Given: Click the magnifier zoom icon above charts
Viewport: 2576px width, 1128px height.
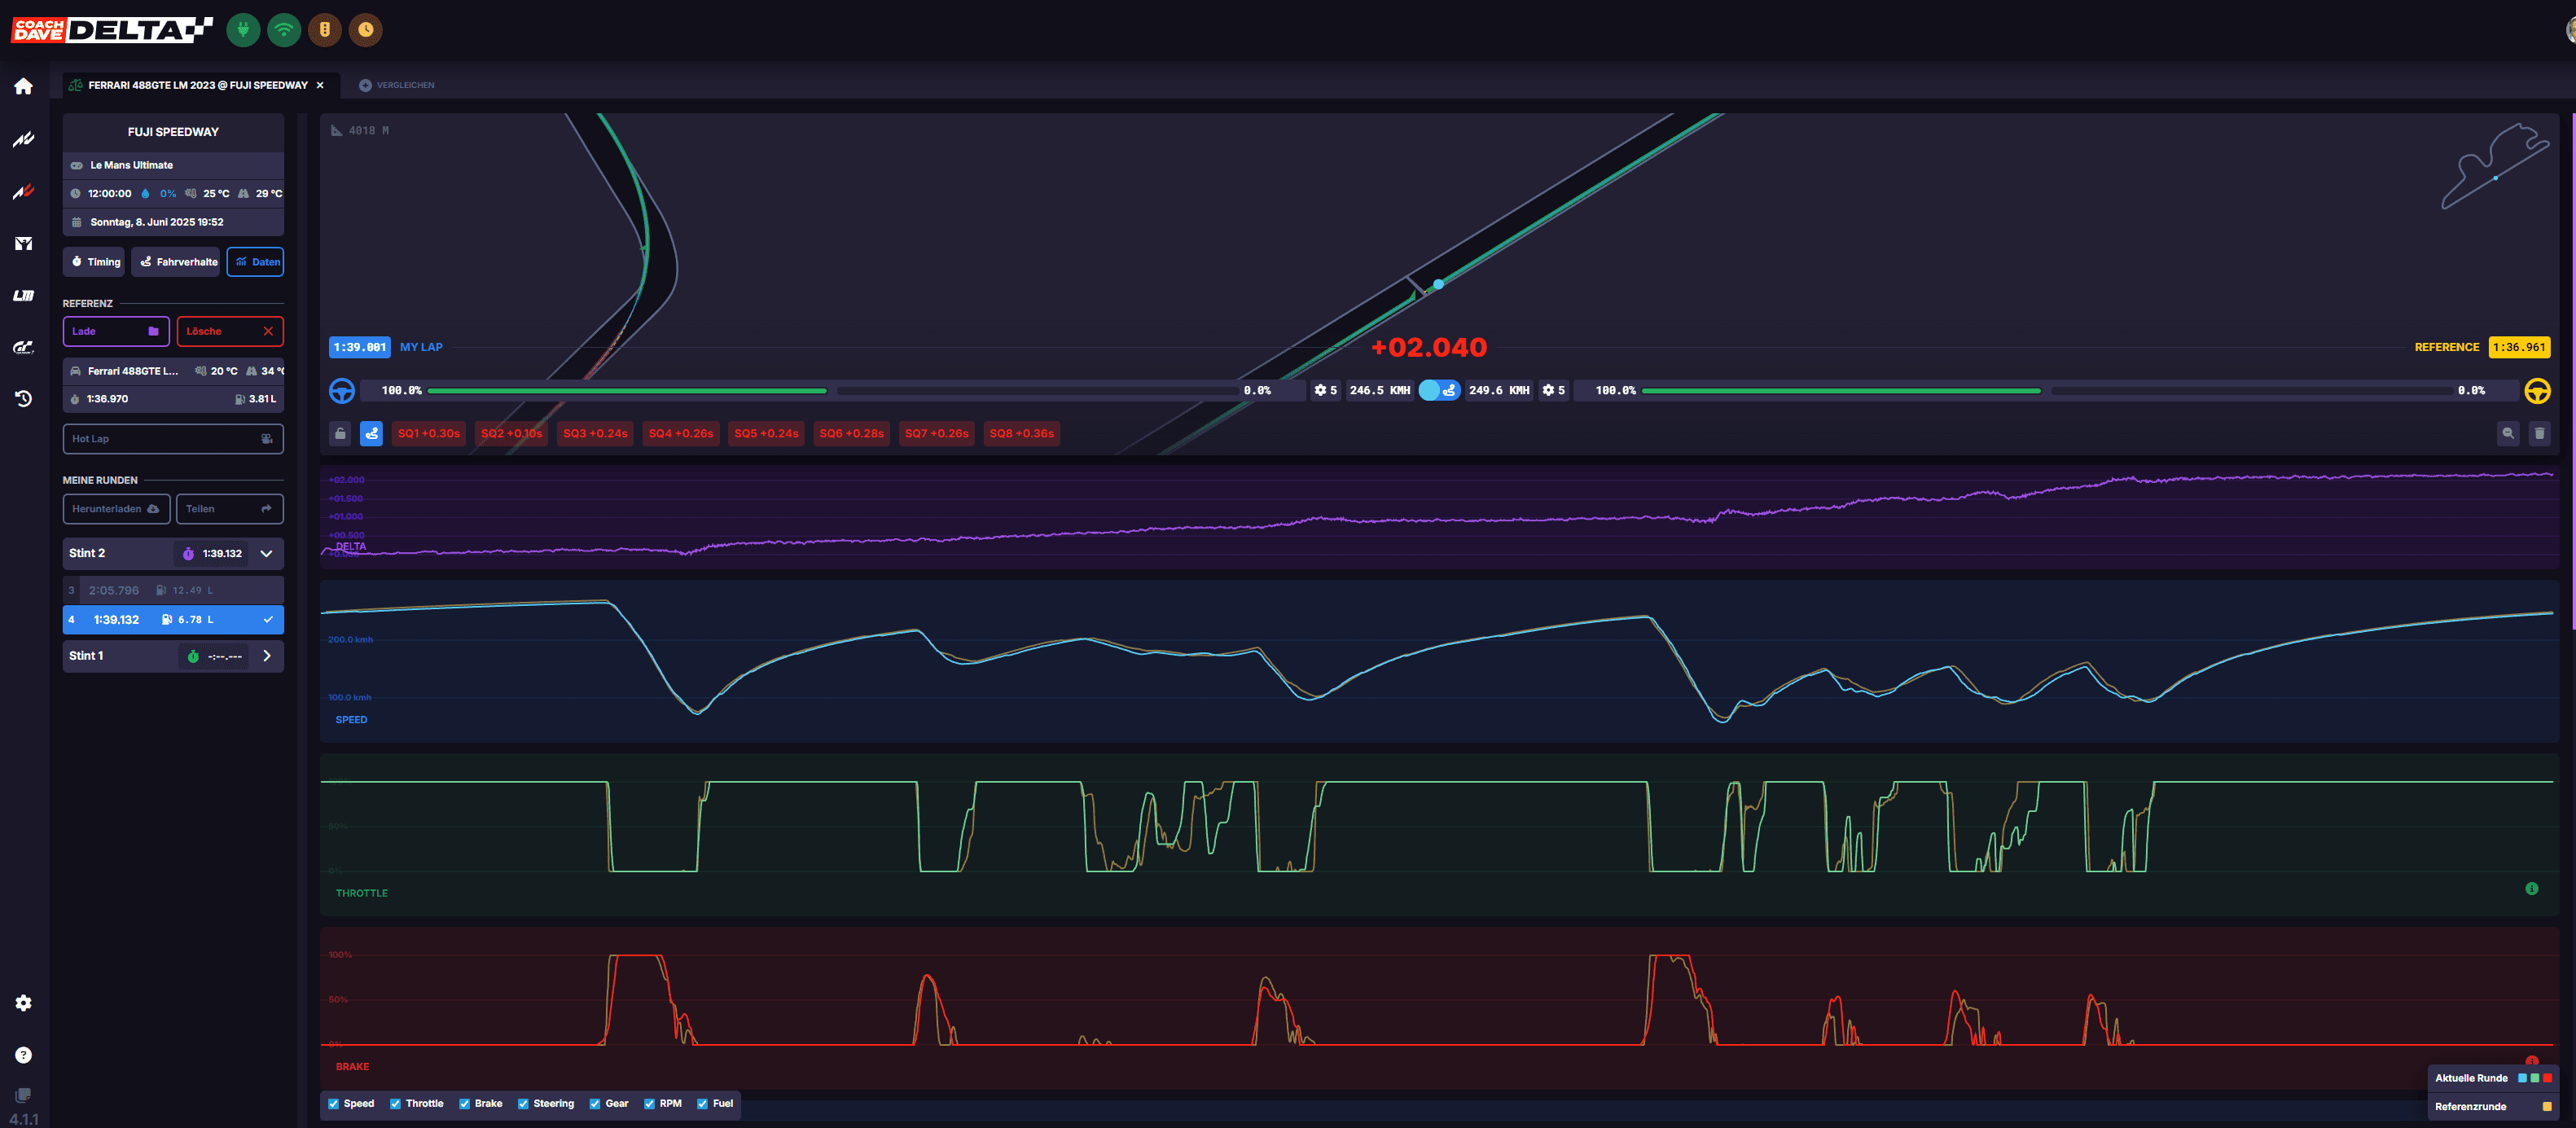Looking at the screenshot, I should point(2507,433).
